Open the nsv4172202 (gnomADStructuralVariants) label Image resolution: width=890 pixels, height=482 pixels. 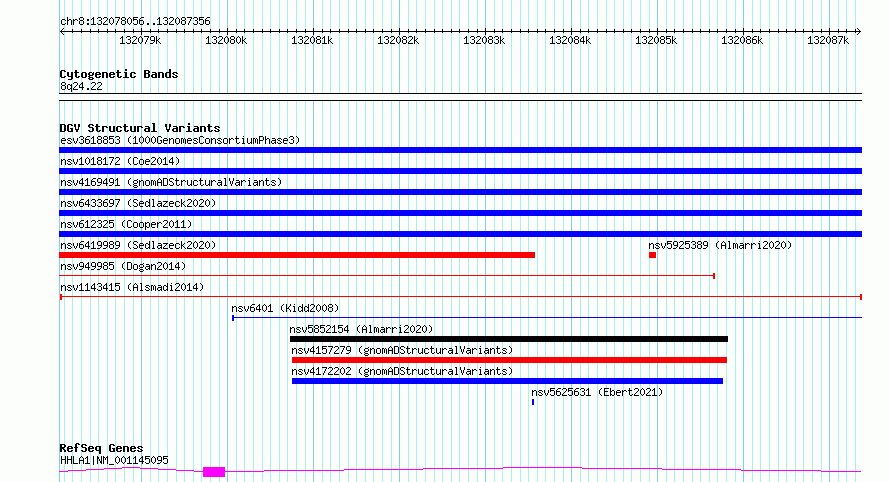402,371
